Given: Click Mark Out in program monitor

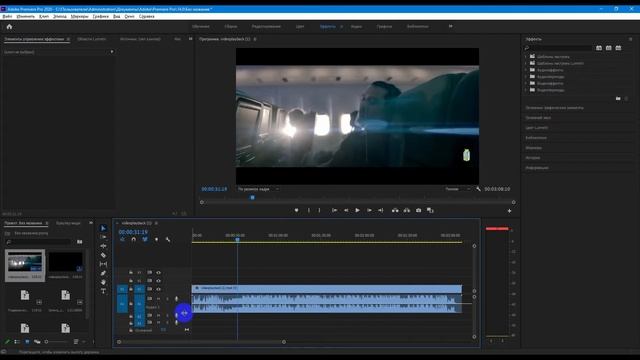Looking at the screenshot, I should click(319, 210).
